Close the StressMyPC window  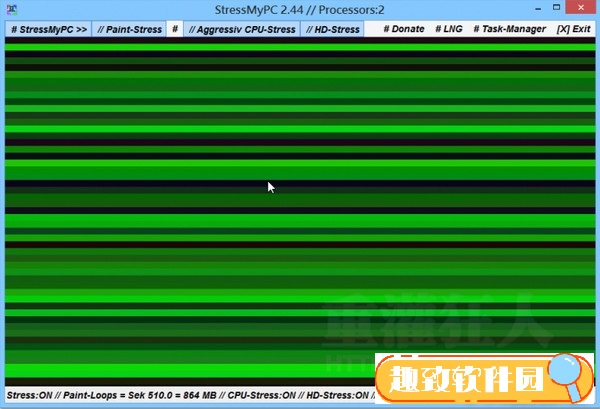(x=581, y=8)
